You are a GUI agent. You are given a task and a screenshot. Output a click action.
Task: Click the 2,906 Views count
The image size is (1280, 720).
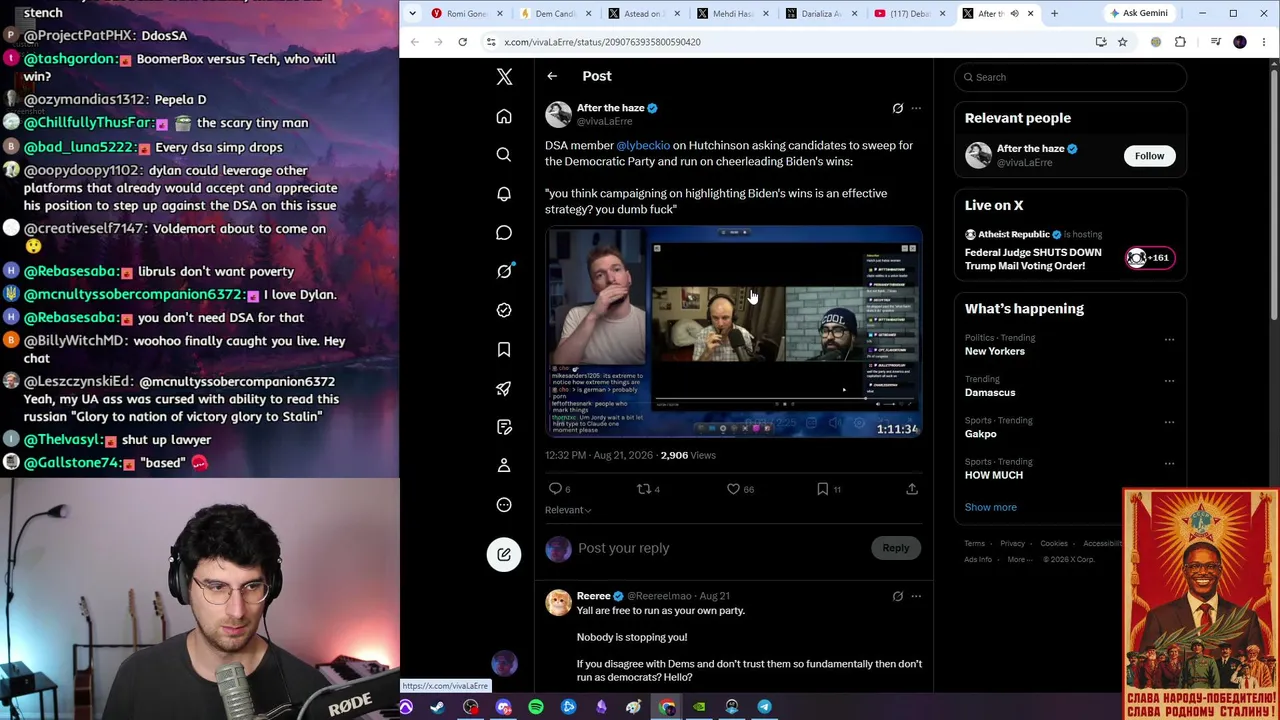click(688, 455)
